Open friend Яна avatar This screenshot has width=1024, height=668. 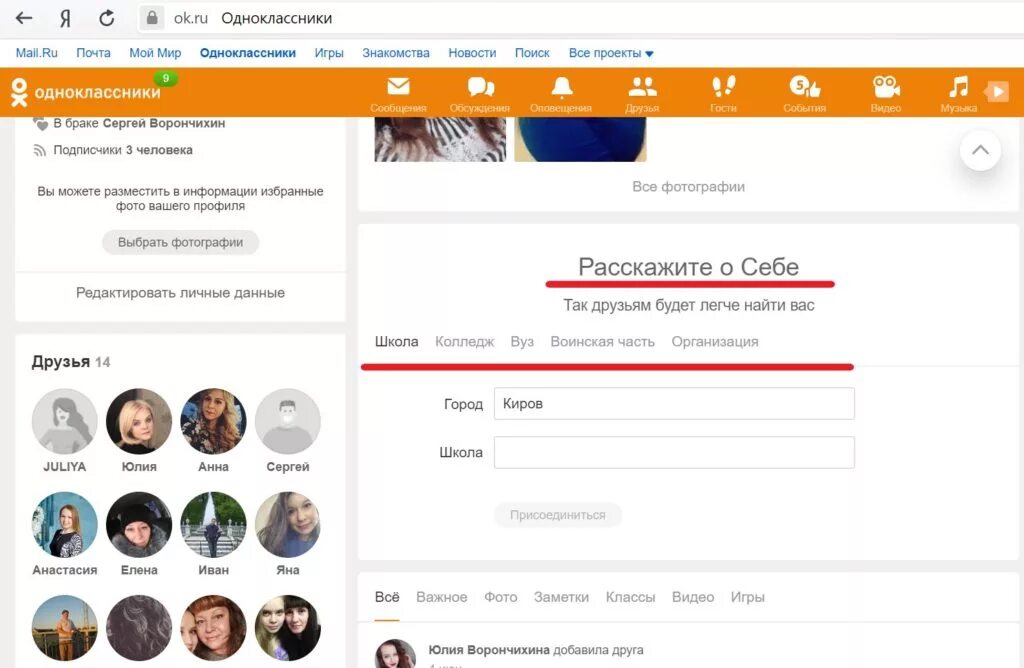click(288, 524)
